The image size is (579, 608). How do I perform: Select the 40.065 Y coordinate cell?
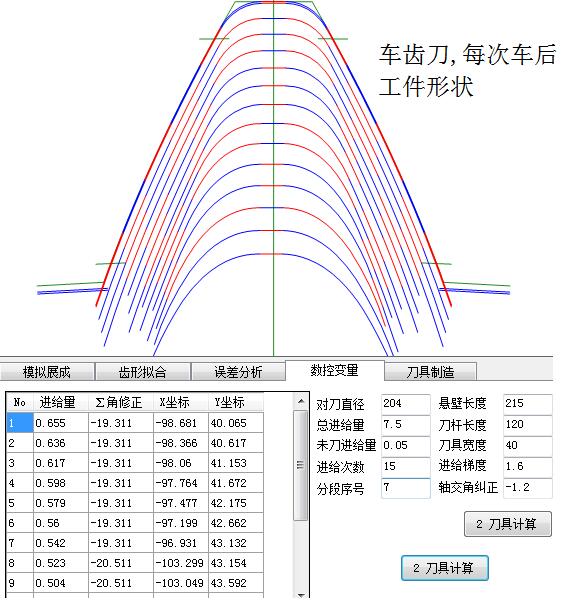[236, 423]
